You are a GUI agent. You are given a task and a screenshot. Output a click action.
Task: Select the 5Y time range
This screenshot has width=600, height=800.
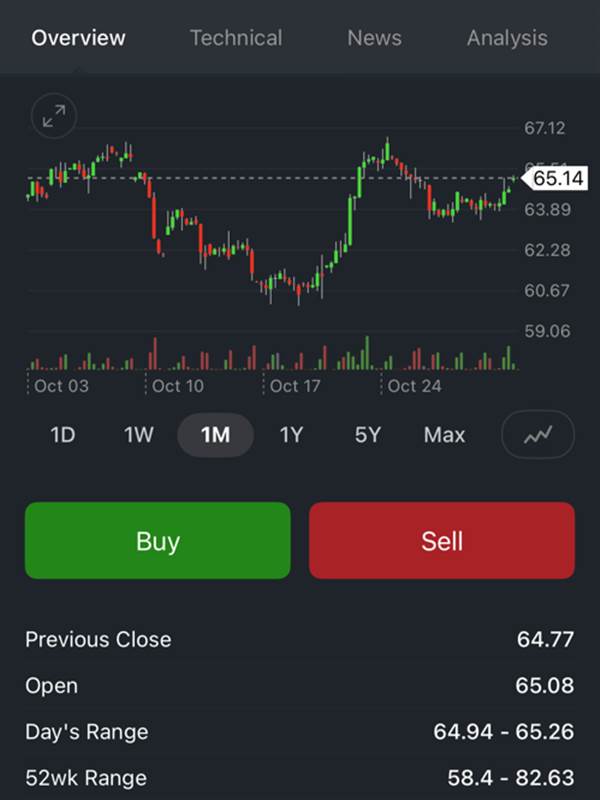368,435
